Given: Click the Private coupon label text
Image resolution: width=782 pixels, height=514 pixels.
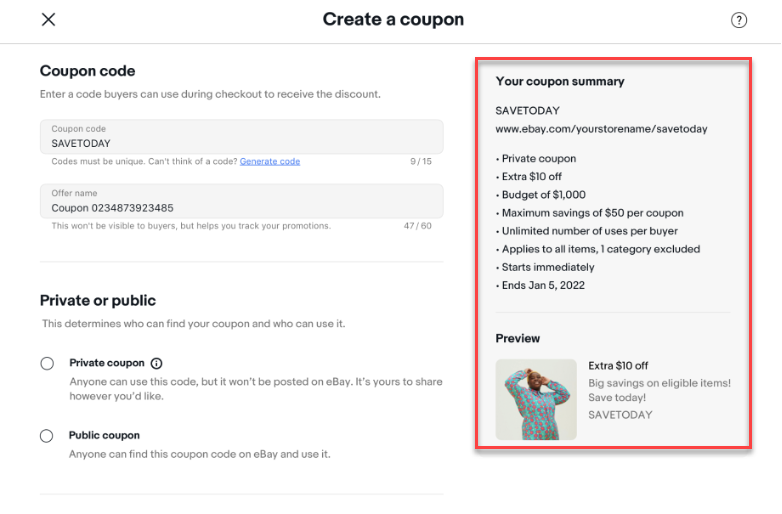Looking at the screenshot, I should [x=107, y=363].
